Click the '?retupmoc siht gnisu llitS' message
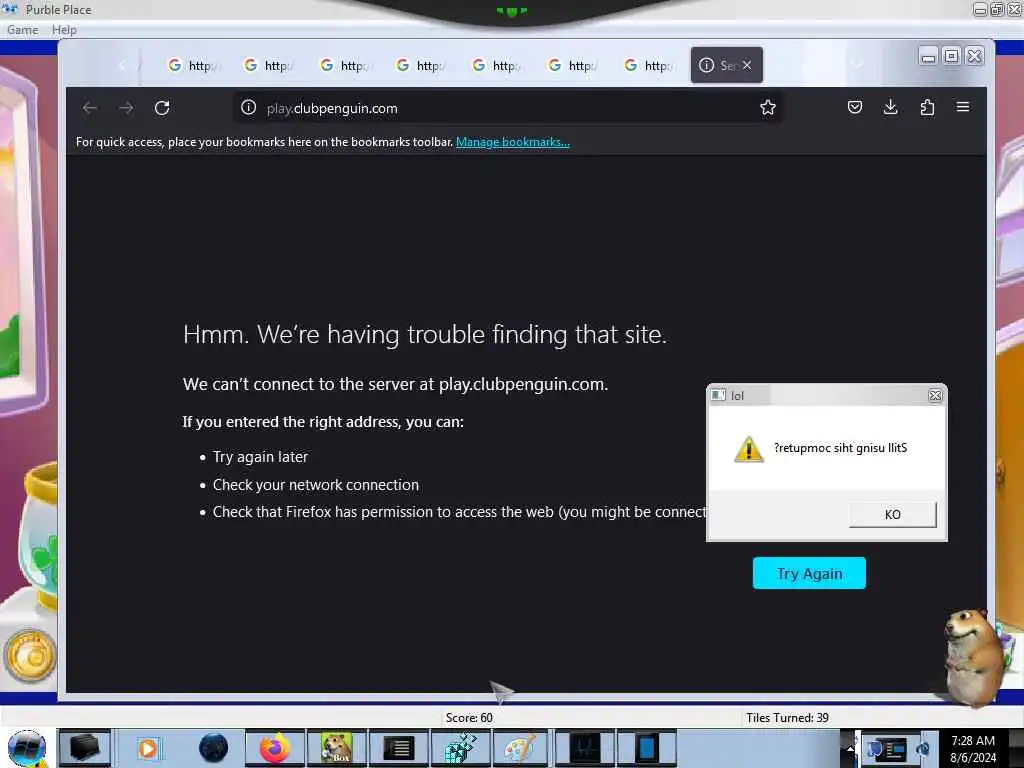Screen dimensions: 1024x768 (840, 448)
